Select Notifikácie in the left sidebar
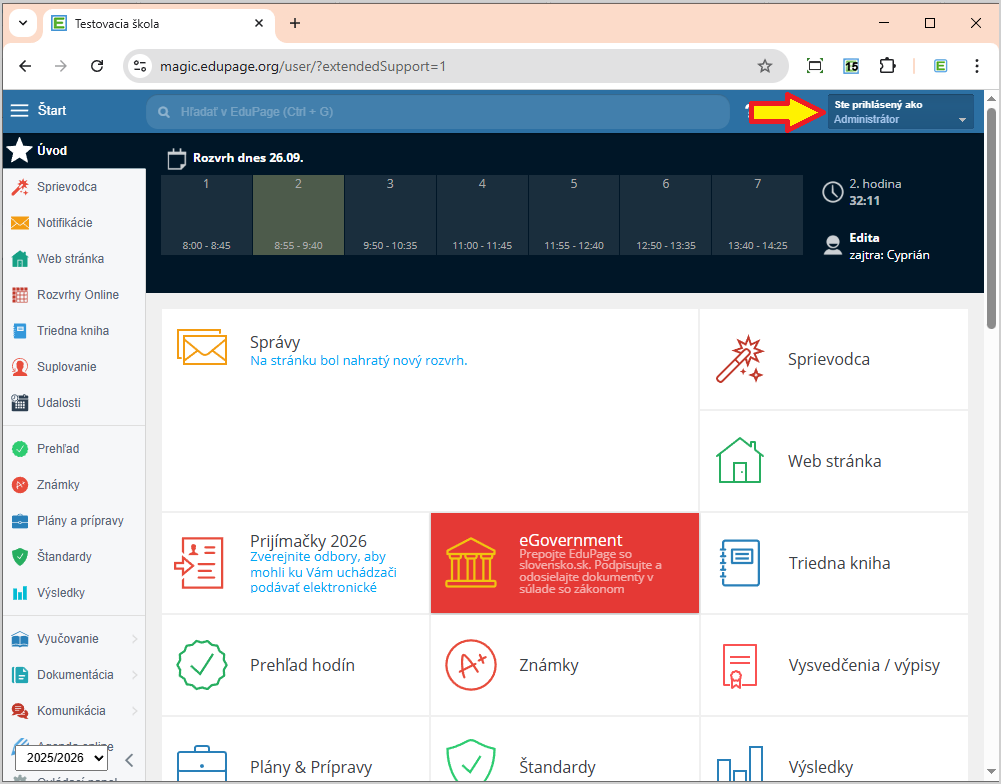 pos(64,223)
